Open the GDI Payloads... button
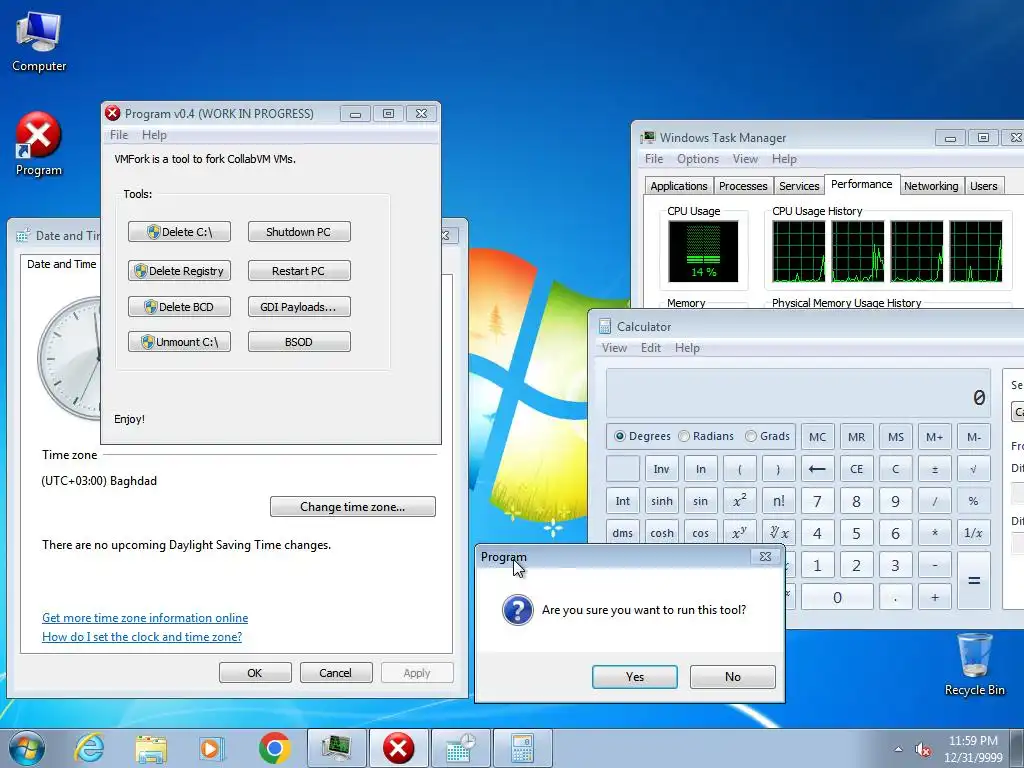Image resolution: width=1024 pixels, height=768 pixels. (x=299, y=306)
